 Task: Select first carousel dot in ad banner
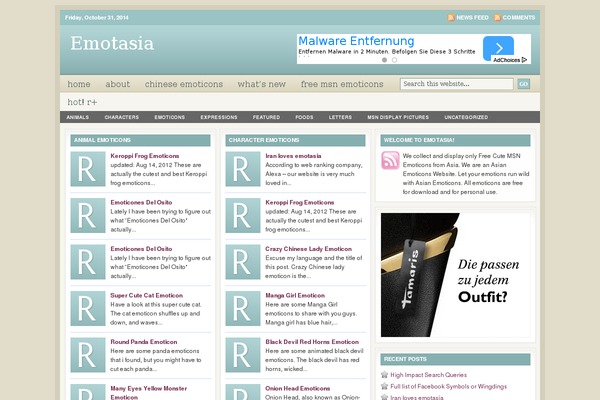pos(384,60)
